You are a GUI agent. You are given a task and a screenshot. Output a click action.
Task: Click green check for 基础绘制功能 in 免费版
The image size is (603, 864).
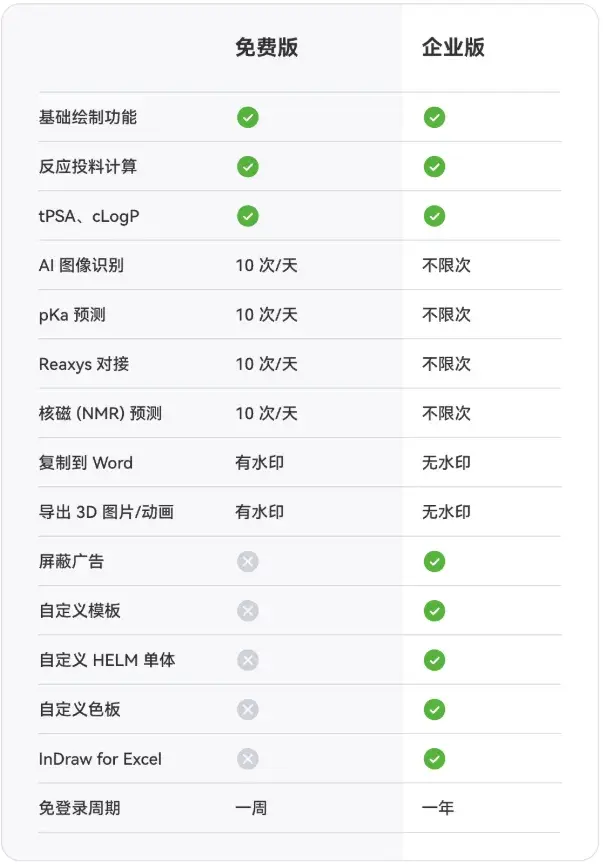[x=248, y=118]
